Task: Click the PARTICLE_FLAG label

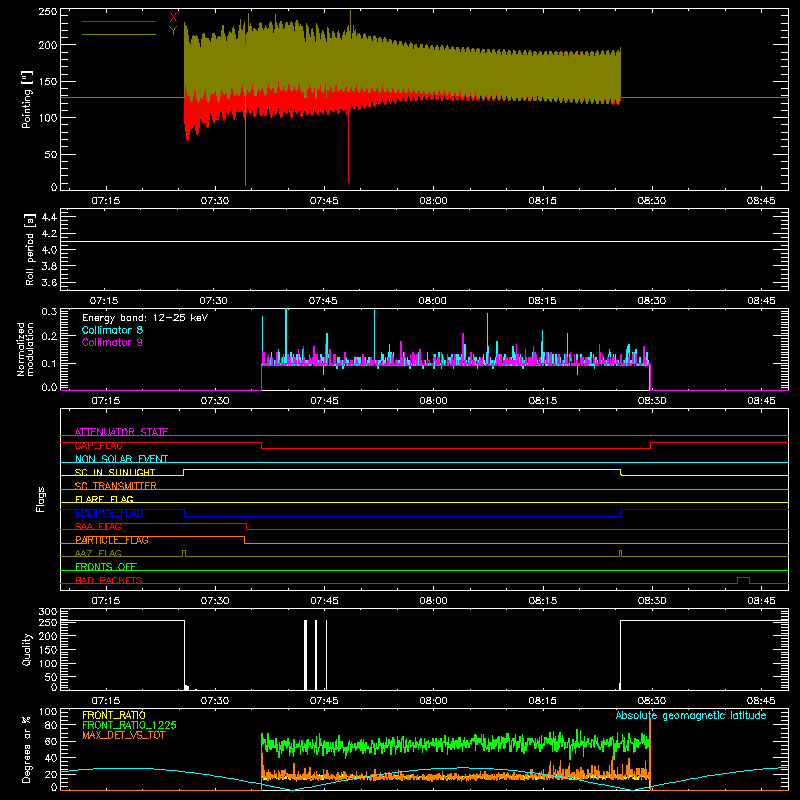Action: [112, 540]
